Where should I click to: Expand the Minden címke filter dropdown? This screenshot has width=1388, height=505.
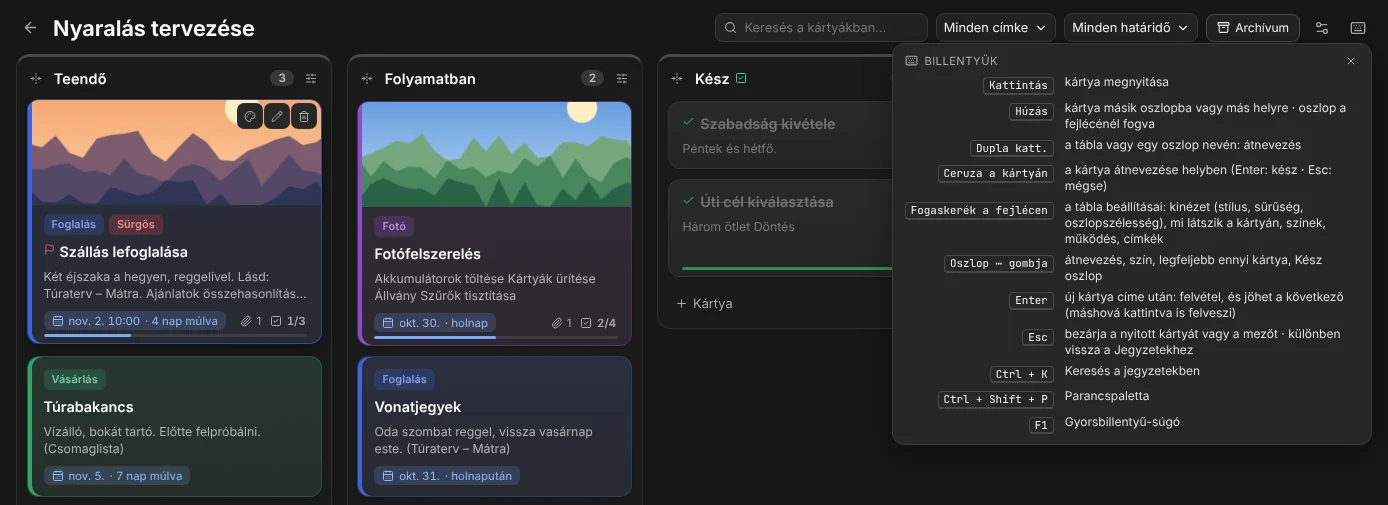996,28
